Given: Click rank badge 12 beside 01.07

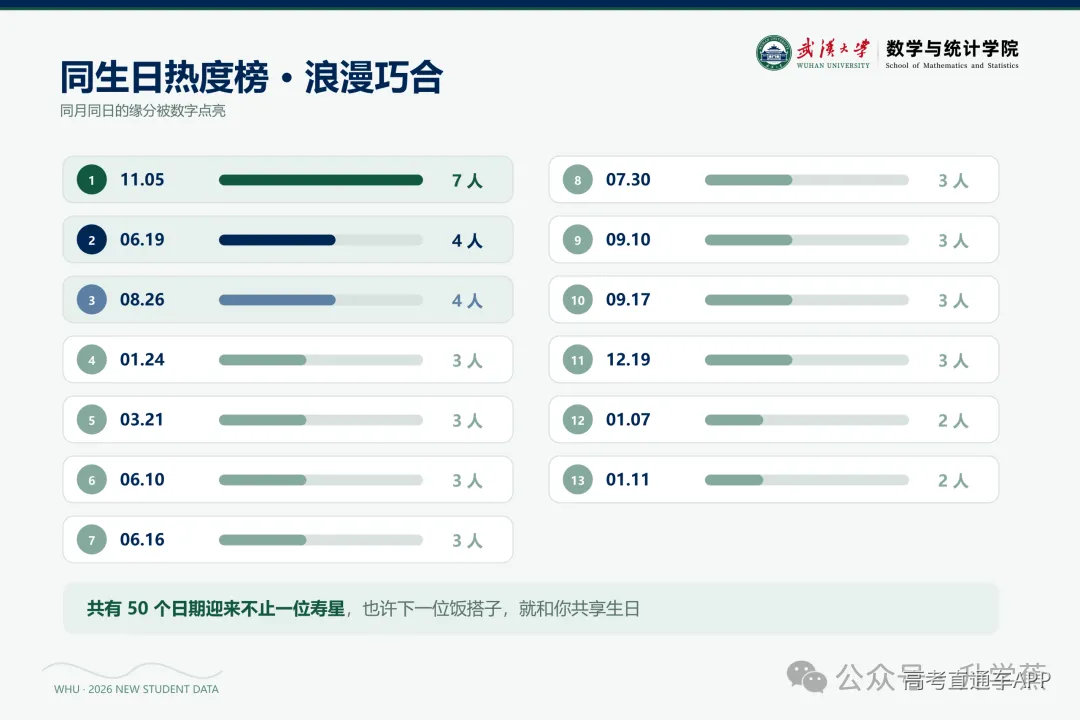Looking at the screenshot, I should pos(577,420).
